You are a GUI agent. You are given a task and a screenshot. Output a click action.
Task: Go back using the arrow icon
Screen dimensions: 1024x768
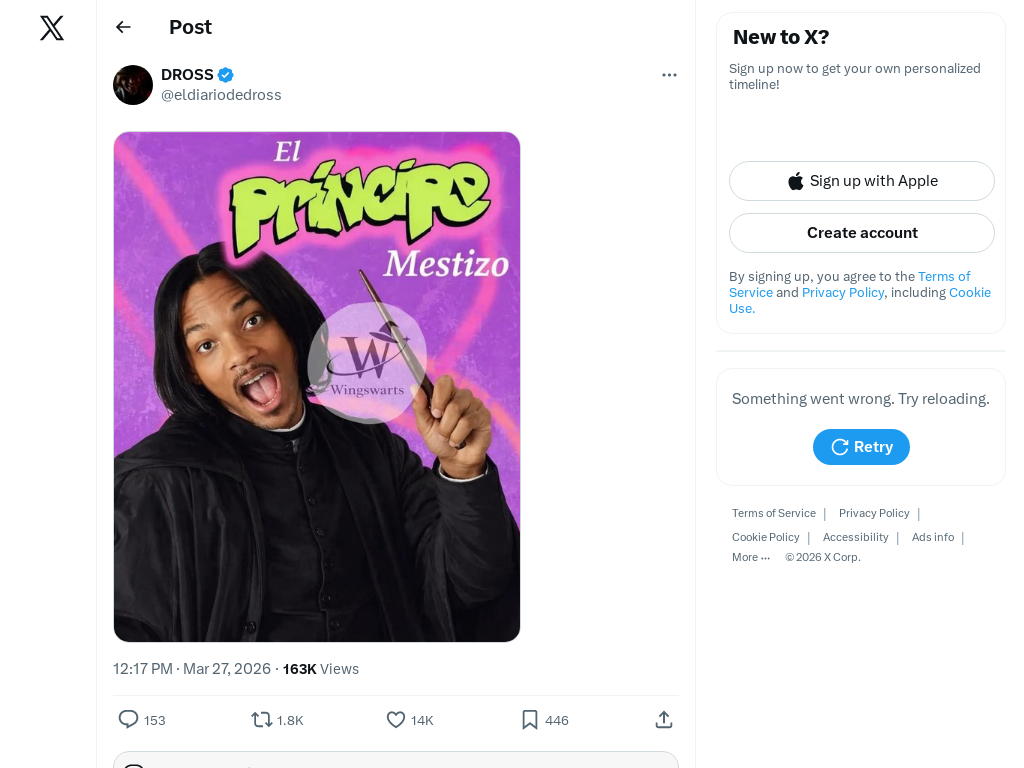123,27
